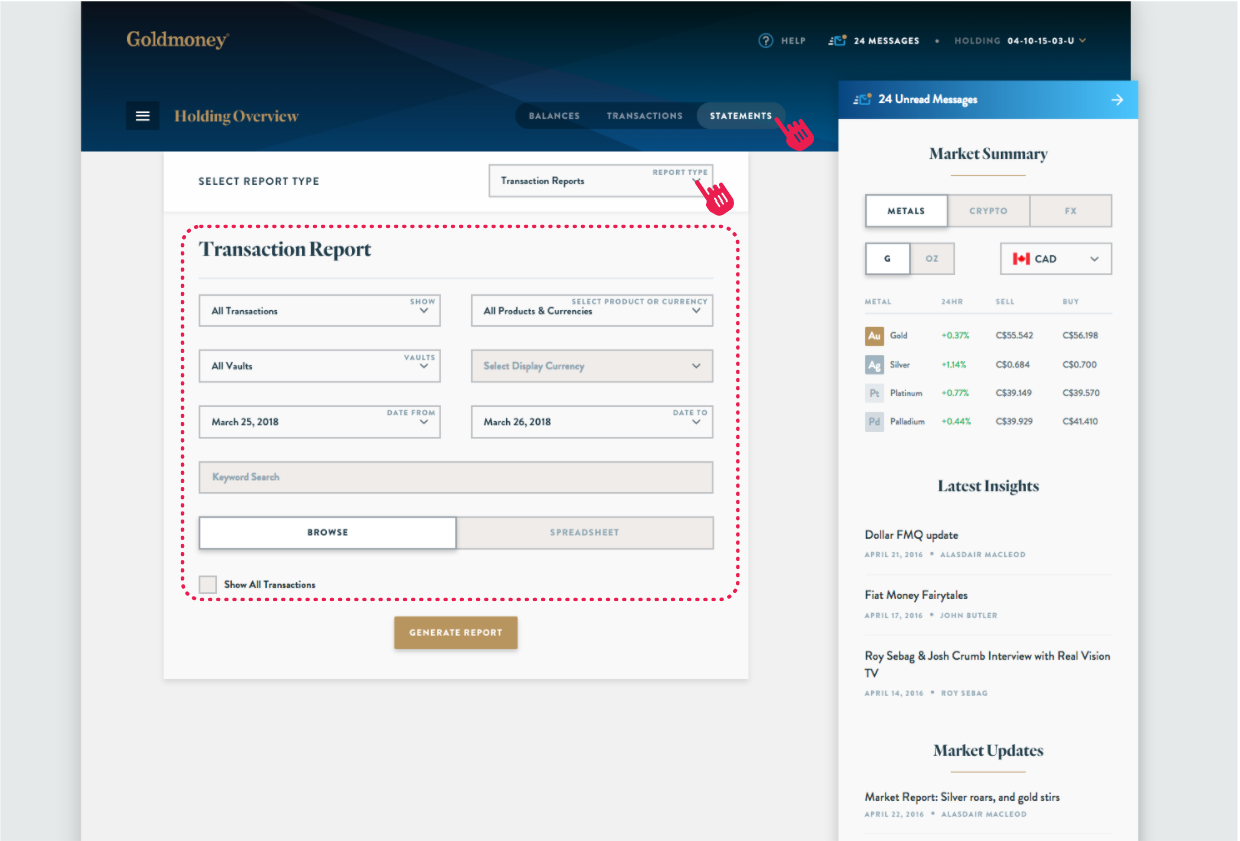Select the Metals market tab

pos(906,211)
